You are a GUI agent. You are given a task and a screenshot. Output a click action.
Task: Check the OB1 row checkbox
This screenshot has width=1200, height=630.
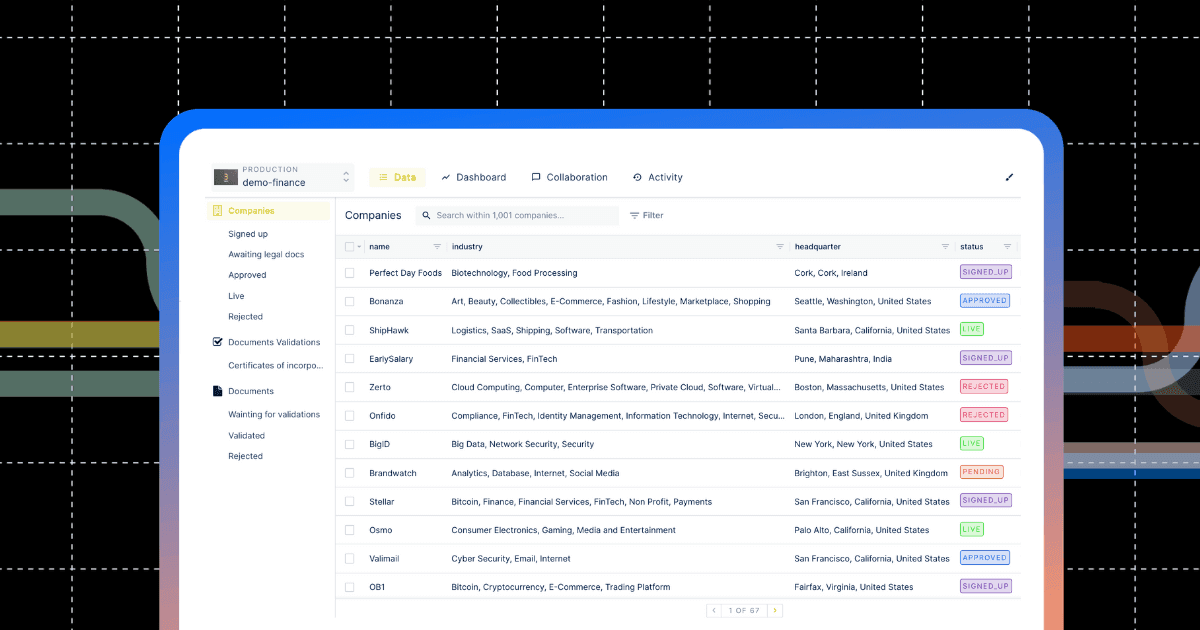coord(350,587)
